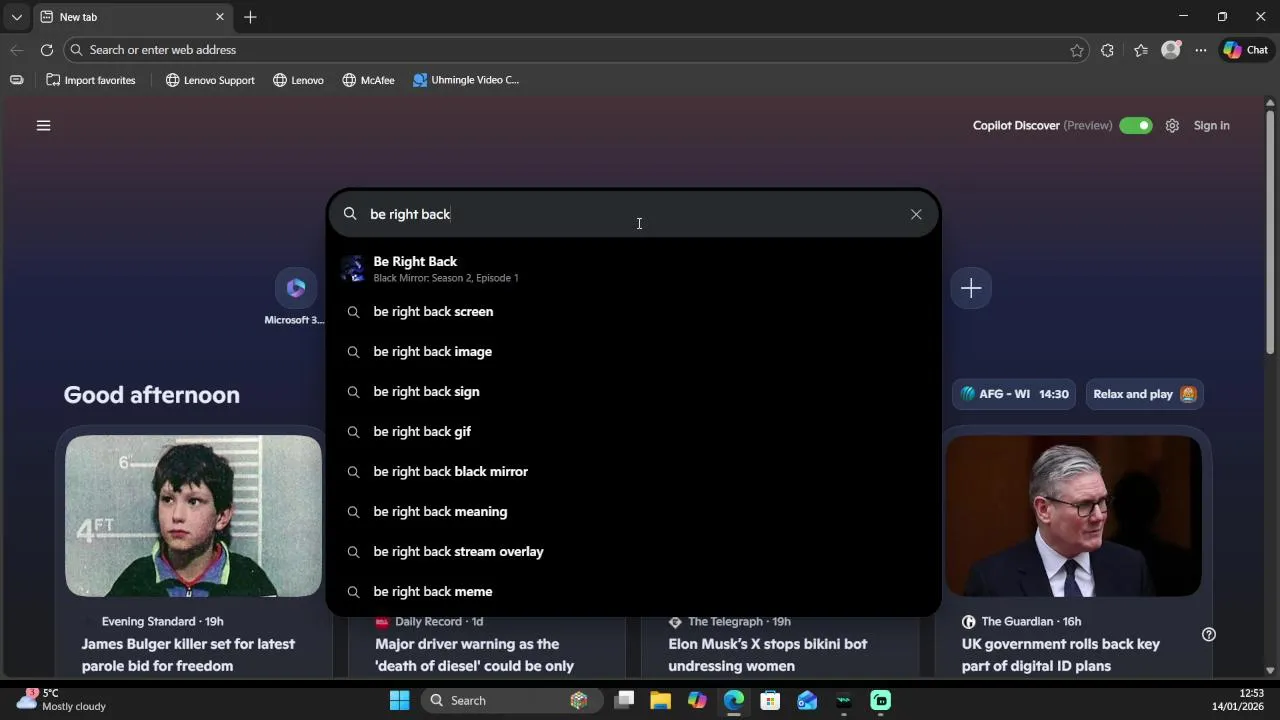Open the tab actions menu chevron
1280x720 pixels.
click(16, 17)
